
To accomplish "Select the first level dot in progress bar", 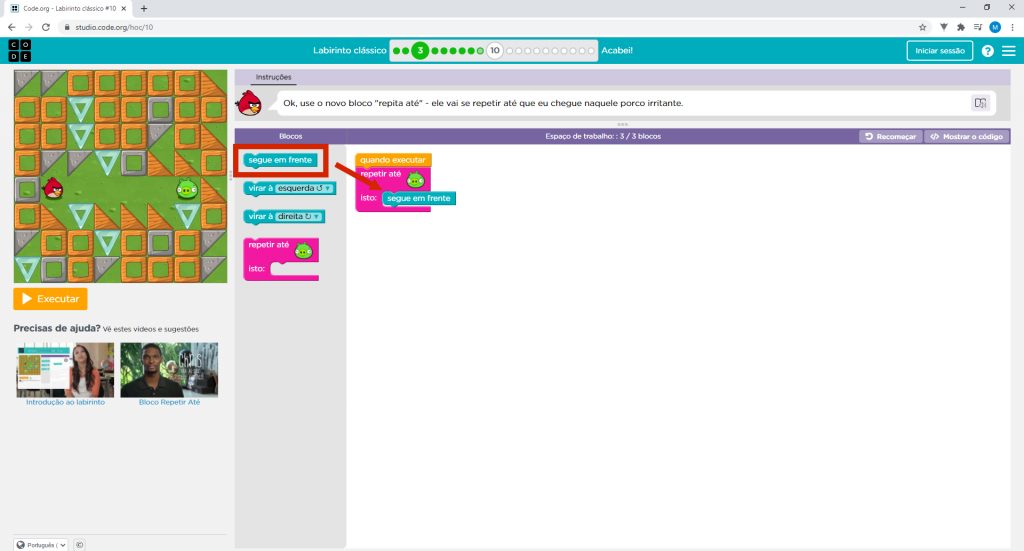I will click(396, 51).
